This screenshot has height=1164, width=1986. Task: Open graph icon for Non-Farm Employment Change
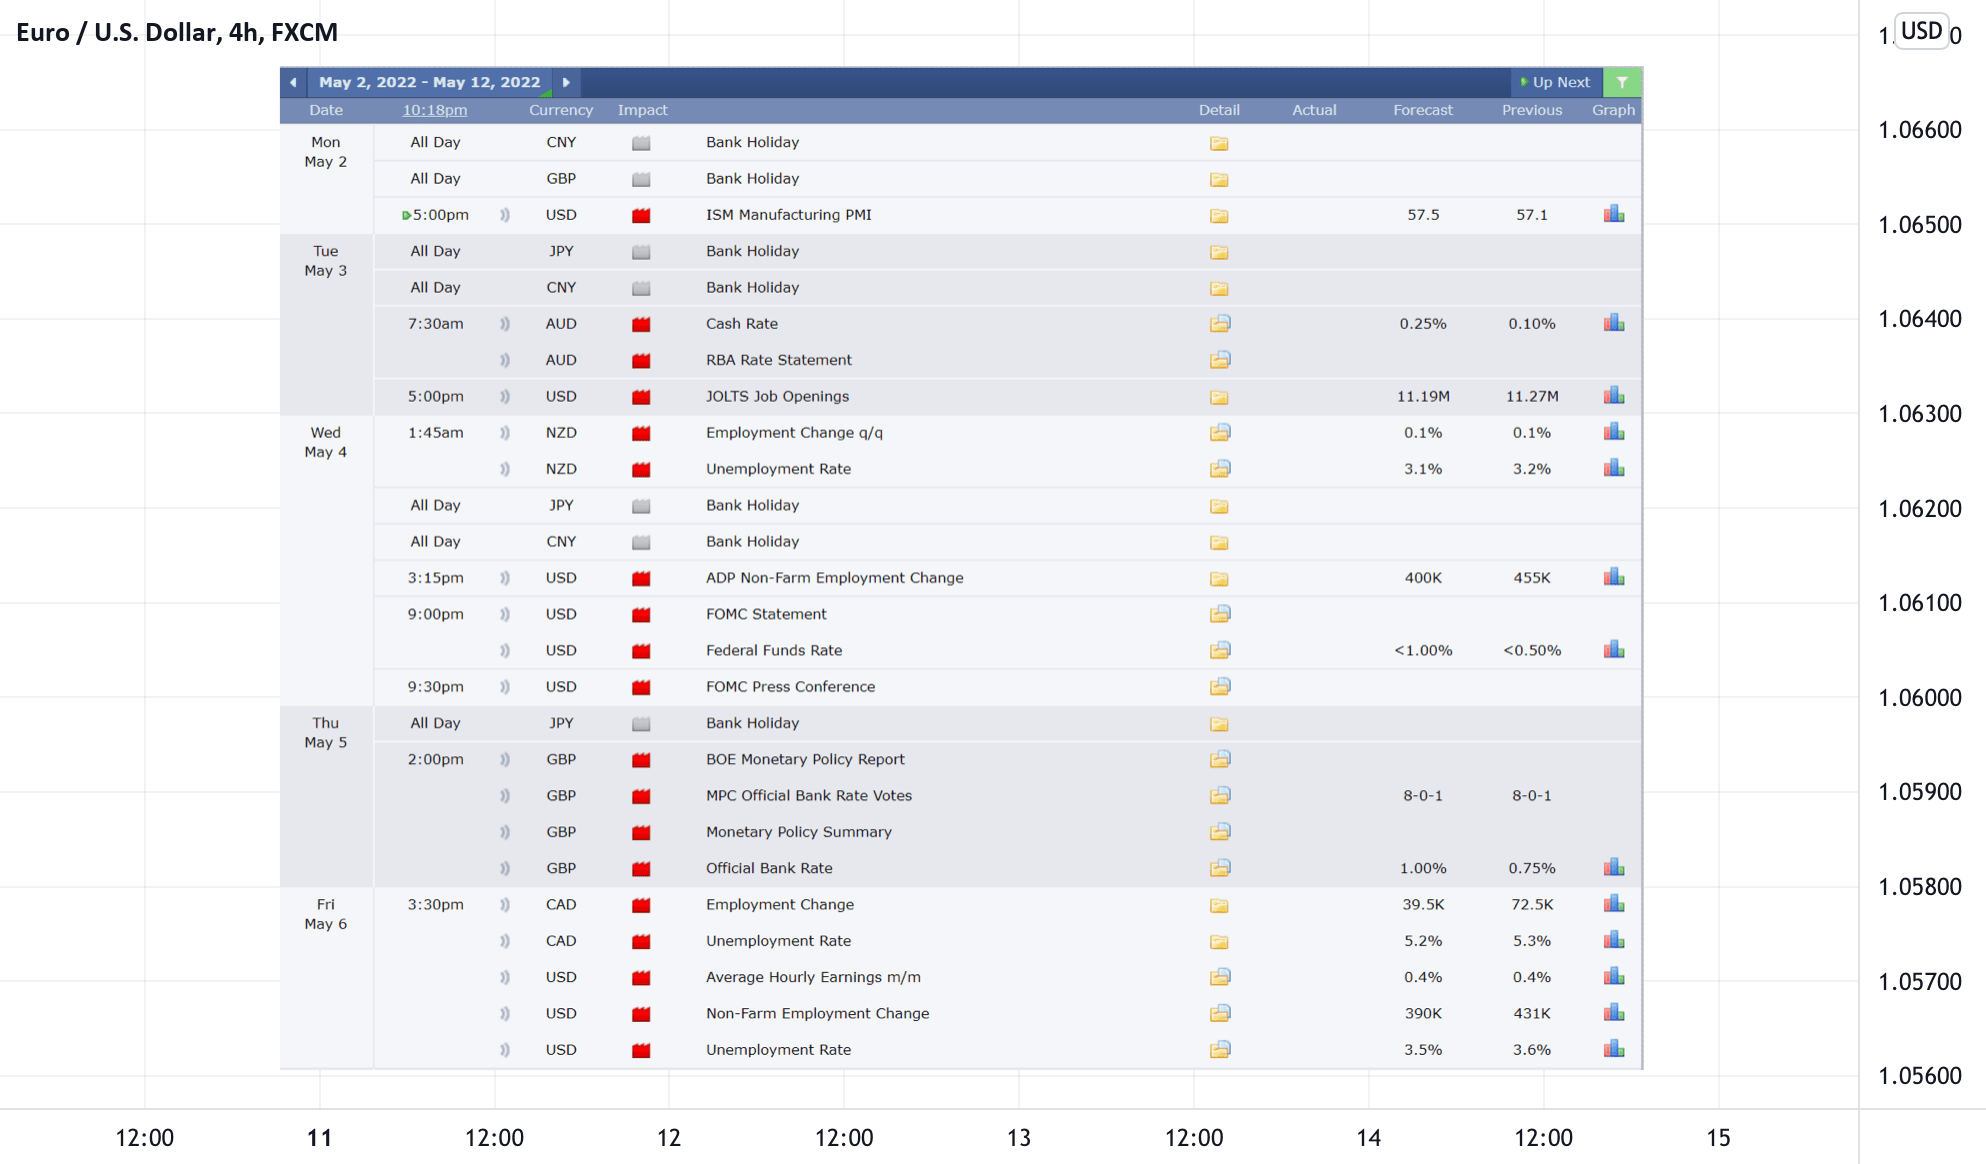point(1613,1013)
